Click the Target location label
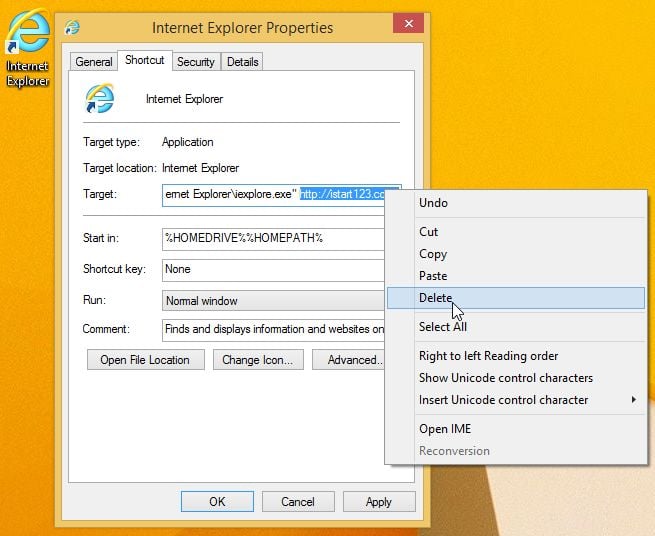The width and height of the screenshot is (655, 536). pos(119,168)
